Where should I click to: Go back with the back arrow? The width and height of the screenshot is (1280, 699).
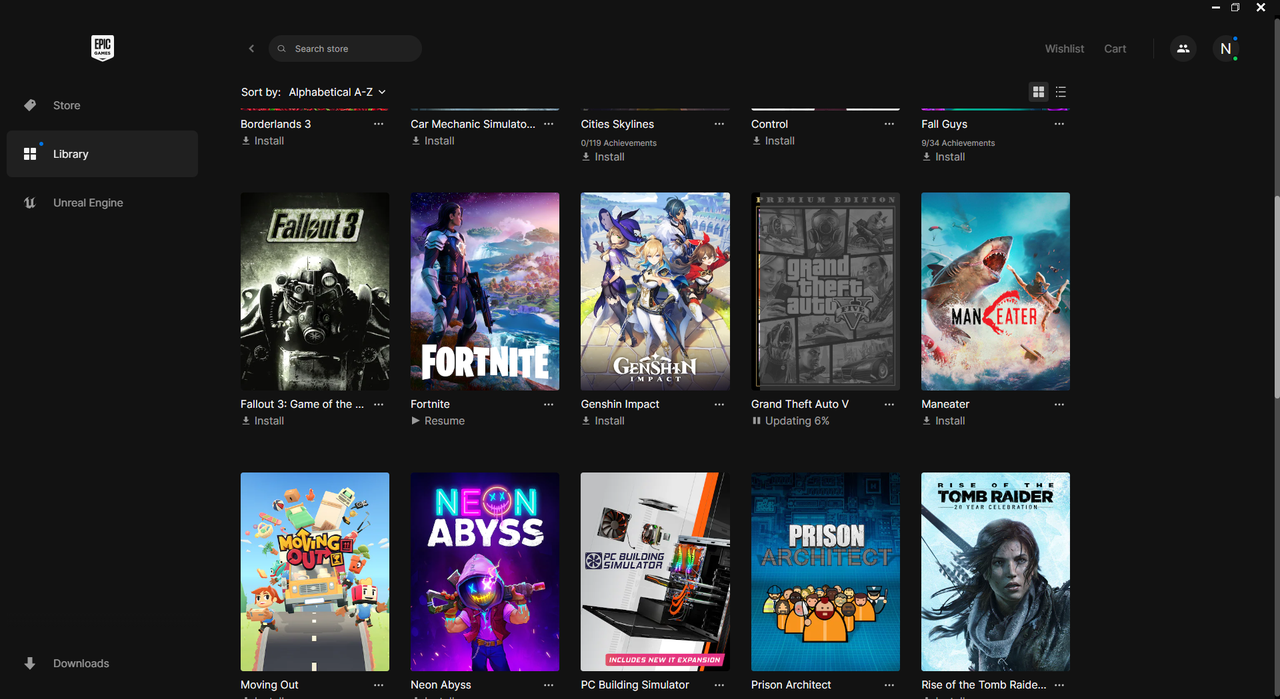pos(251,48)
